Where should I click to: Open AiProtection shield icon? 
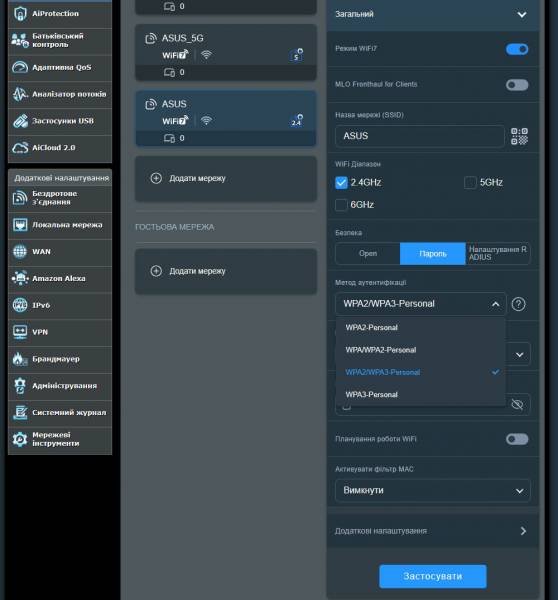click(20, 14)
